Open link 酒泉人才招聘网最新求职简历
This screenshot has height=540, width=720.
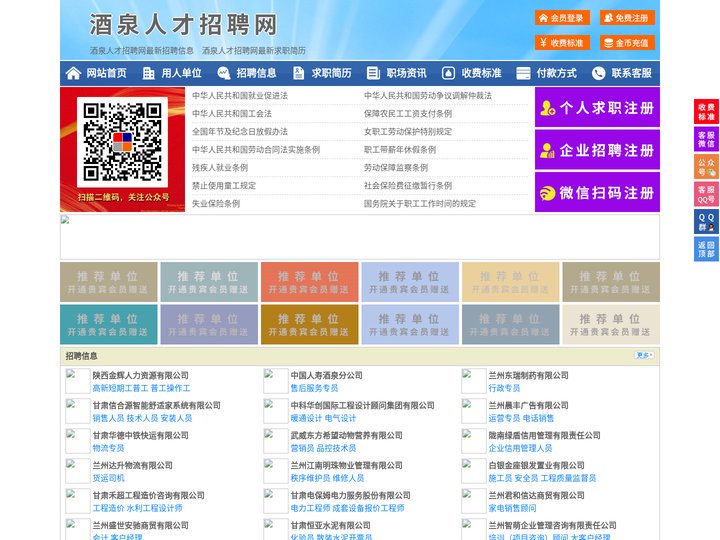click(254, 51)
